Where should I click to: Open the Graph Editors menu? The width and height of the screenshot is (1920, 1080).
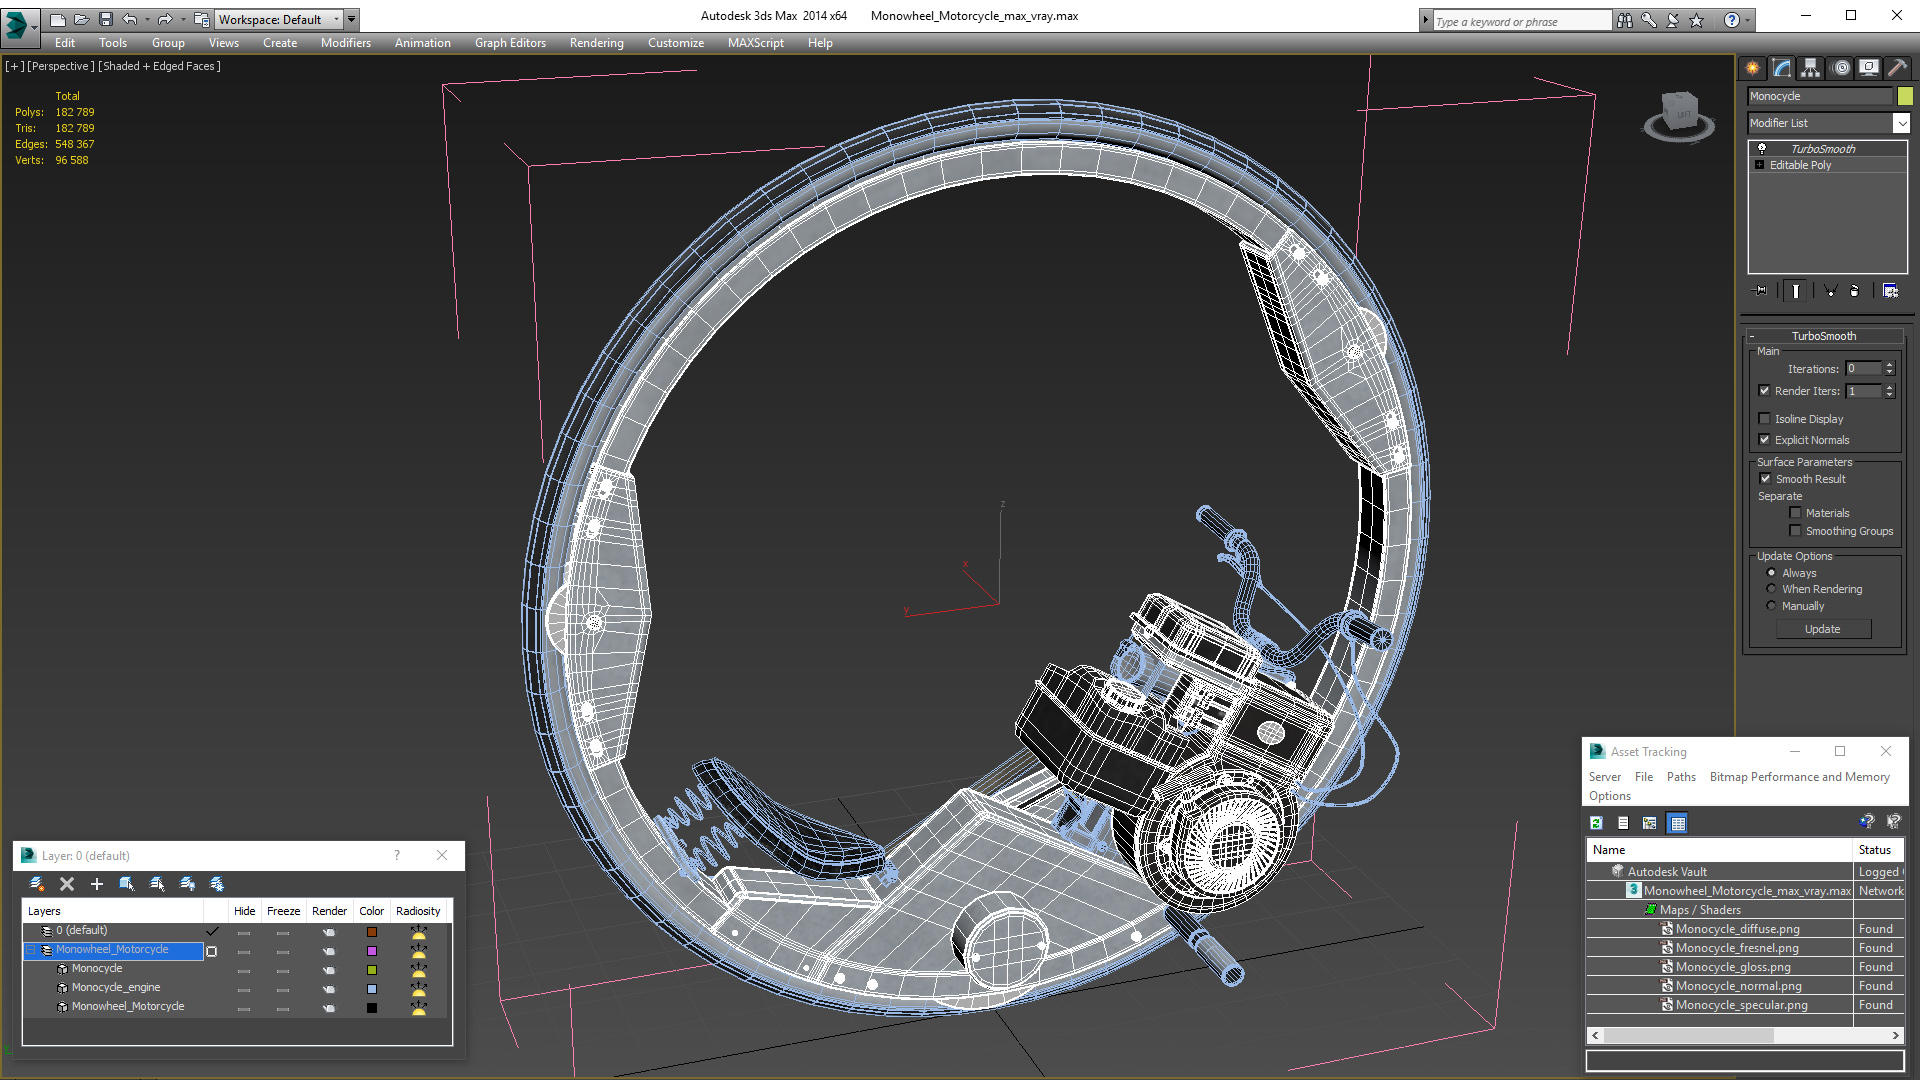(x=510, y=43)
